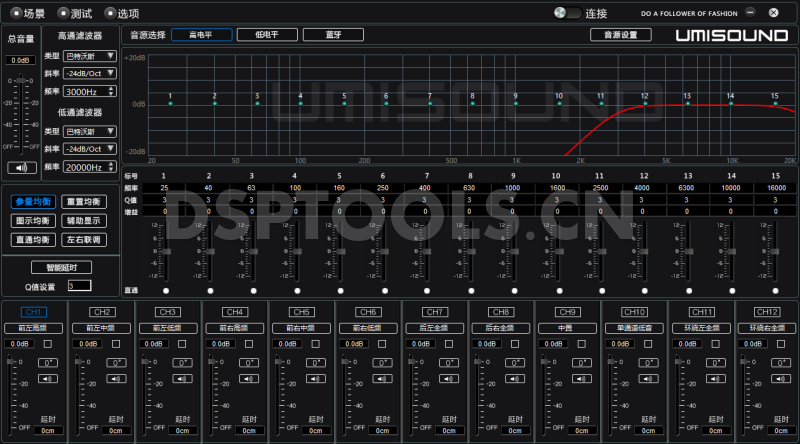Mute CH11 with its speaker icon
This screenshot has height=444, width=800.
click(x=716, y=379)
